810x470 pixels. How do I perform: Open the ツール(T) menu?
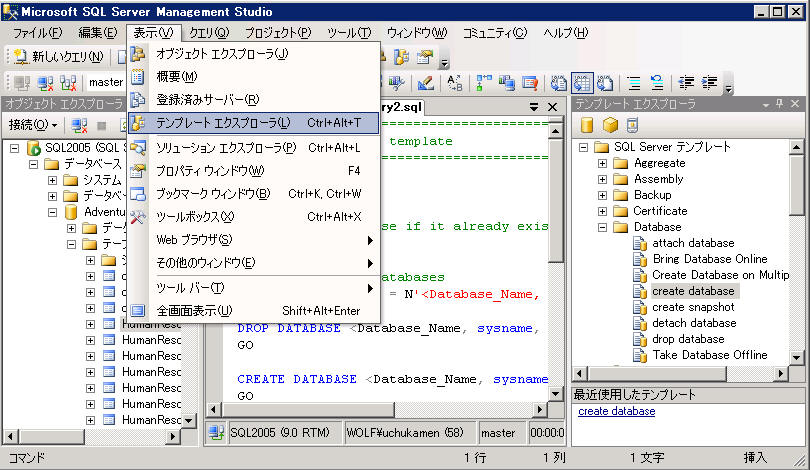click(x=349, y=33)
